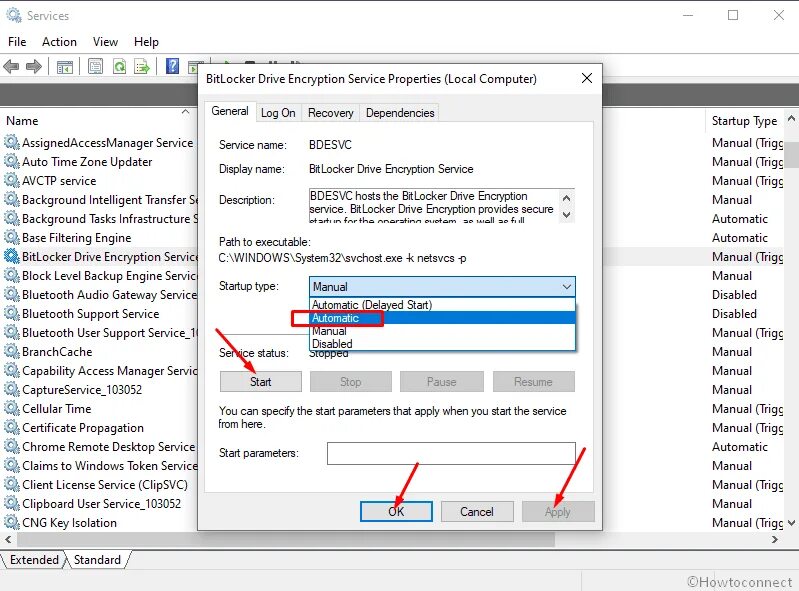Click gear icon of Background Intelligent Transfer
Image resolution: width=799 pixels, height=591 pixels.
(x=12, y=199)
